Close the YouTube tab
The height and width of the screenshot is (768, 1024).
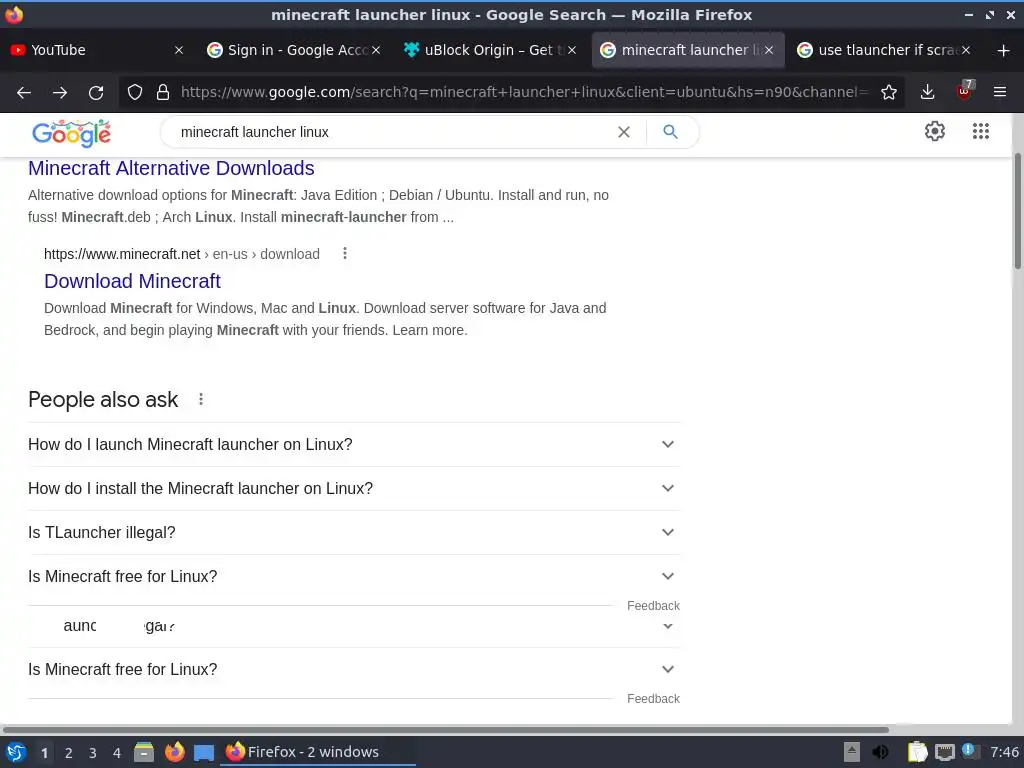point(179,50)
